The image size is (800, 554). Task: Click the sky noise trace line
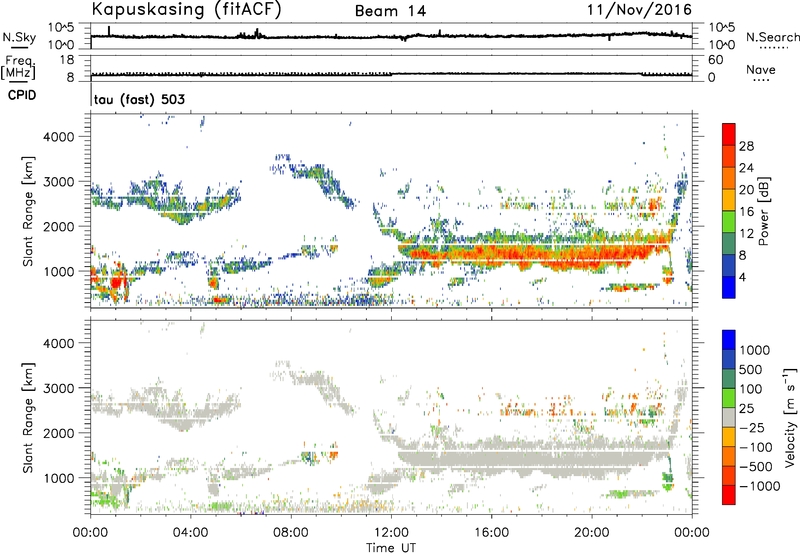click(x=391, y=36)
